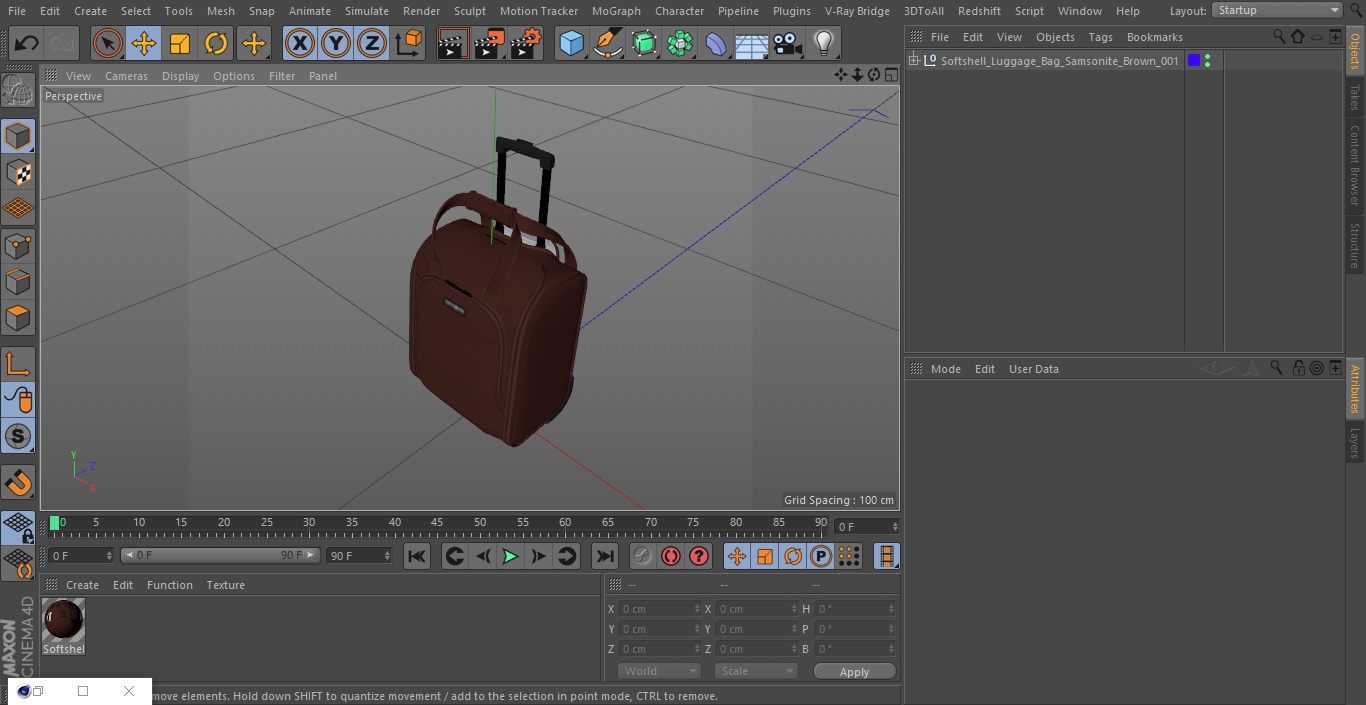Apply coordinate changes
The width and height of the screenshot is (1366, 705).
tap(854, 672)
